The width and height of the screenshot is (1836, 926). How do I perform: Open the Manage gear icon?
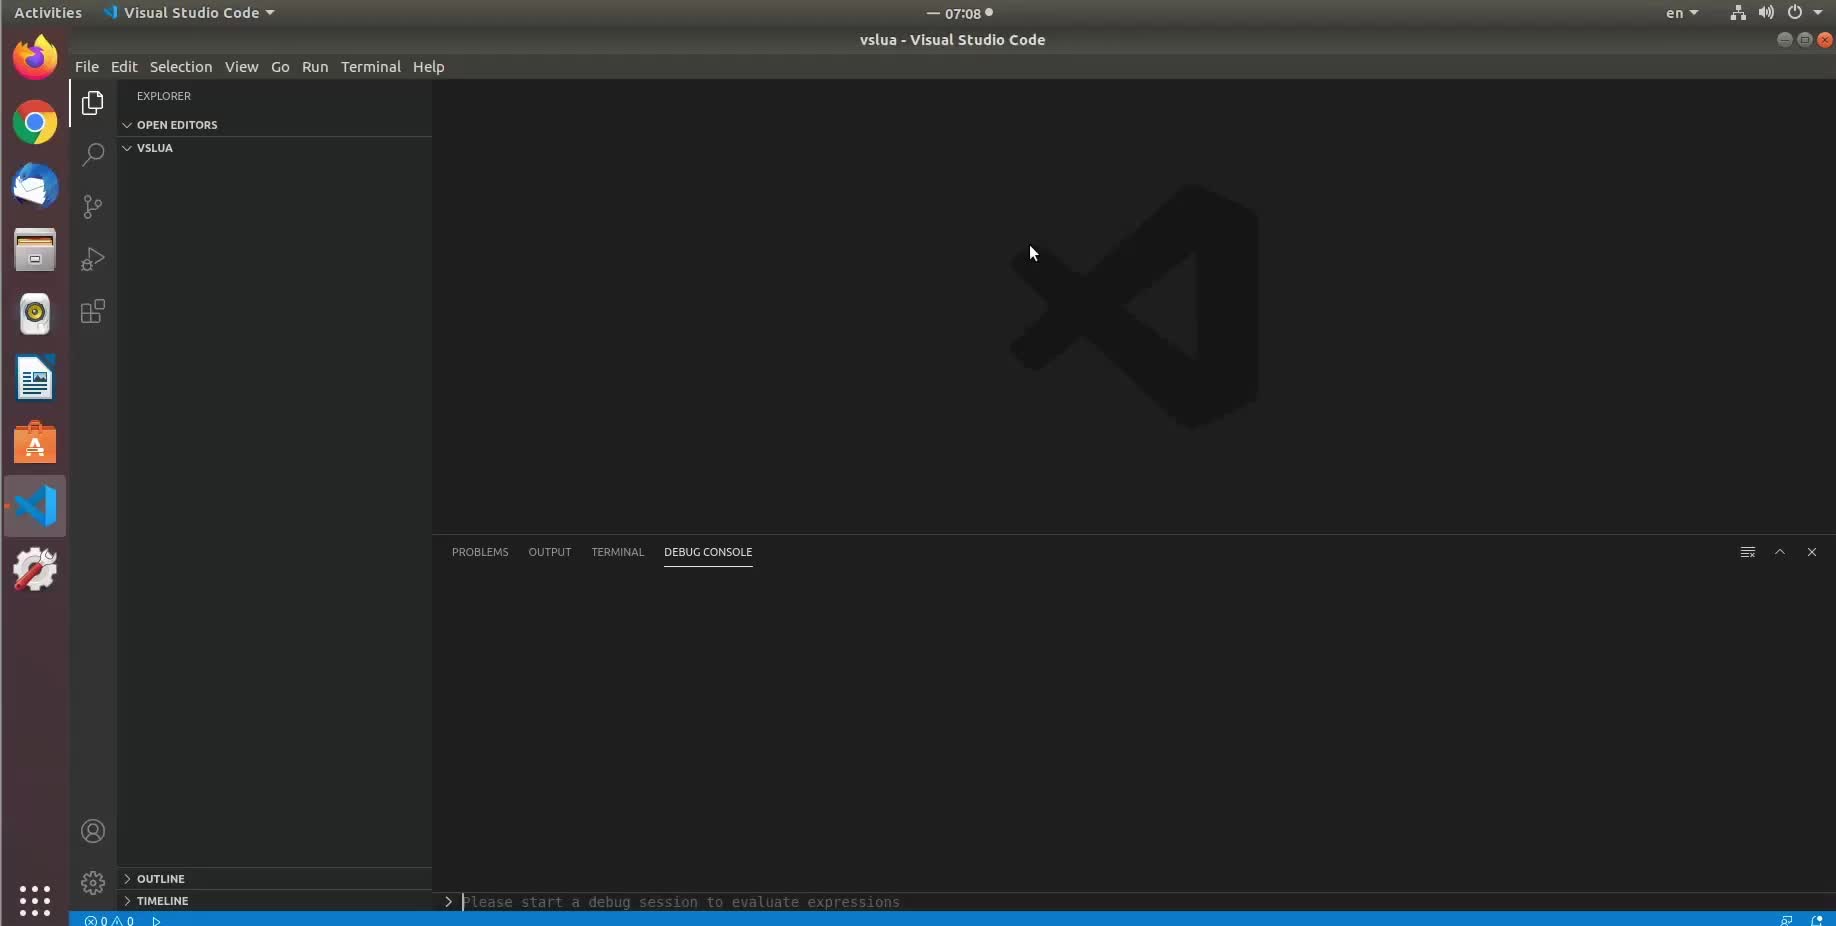tap(93, 883)
